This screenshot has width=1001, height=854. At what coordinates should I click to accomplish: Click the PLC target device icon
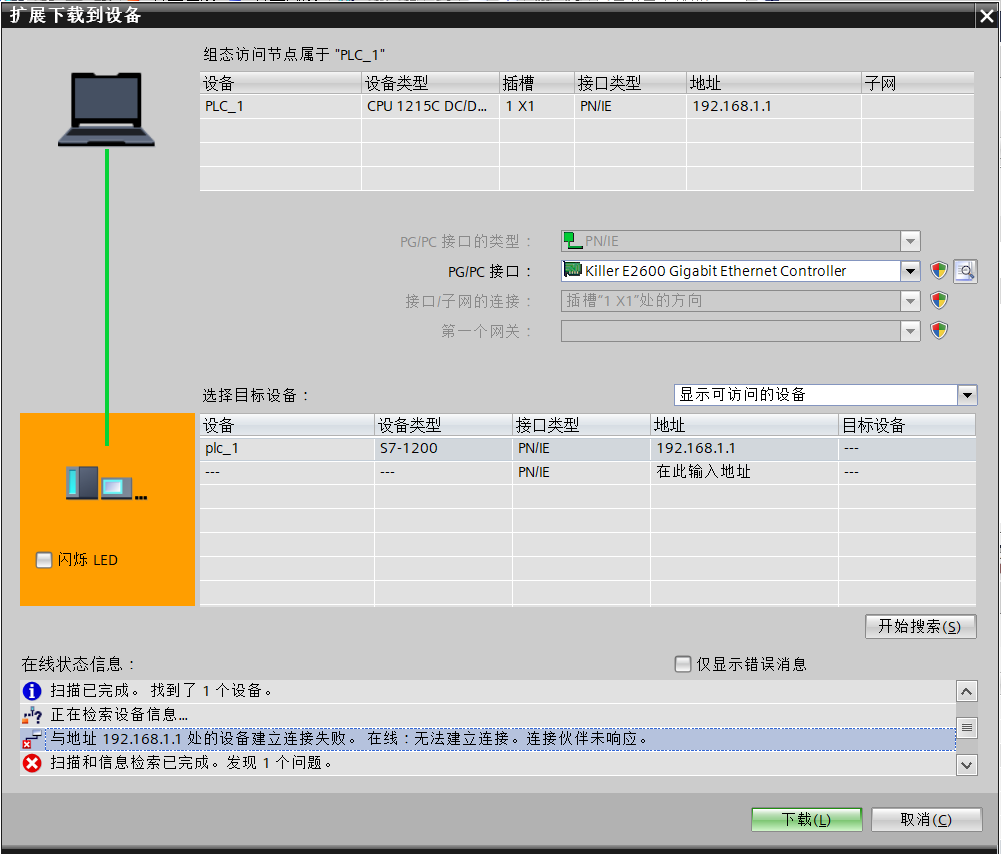(106, 483)
